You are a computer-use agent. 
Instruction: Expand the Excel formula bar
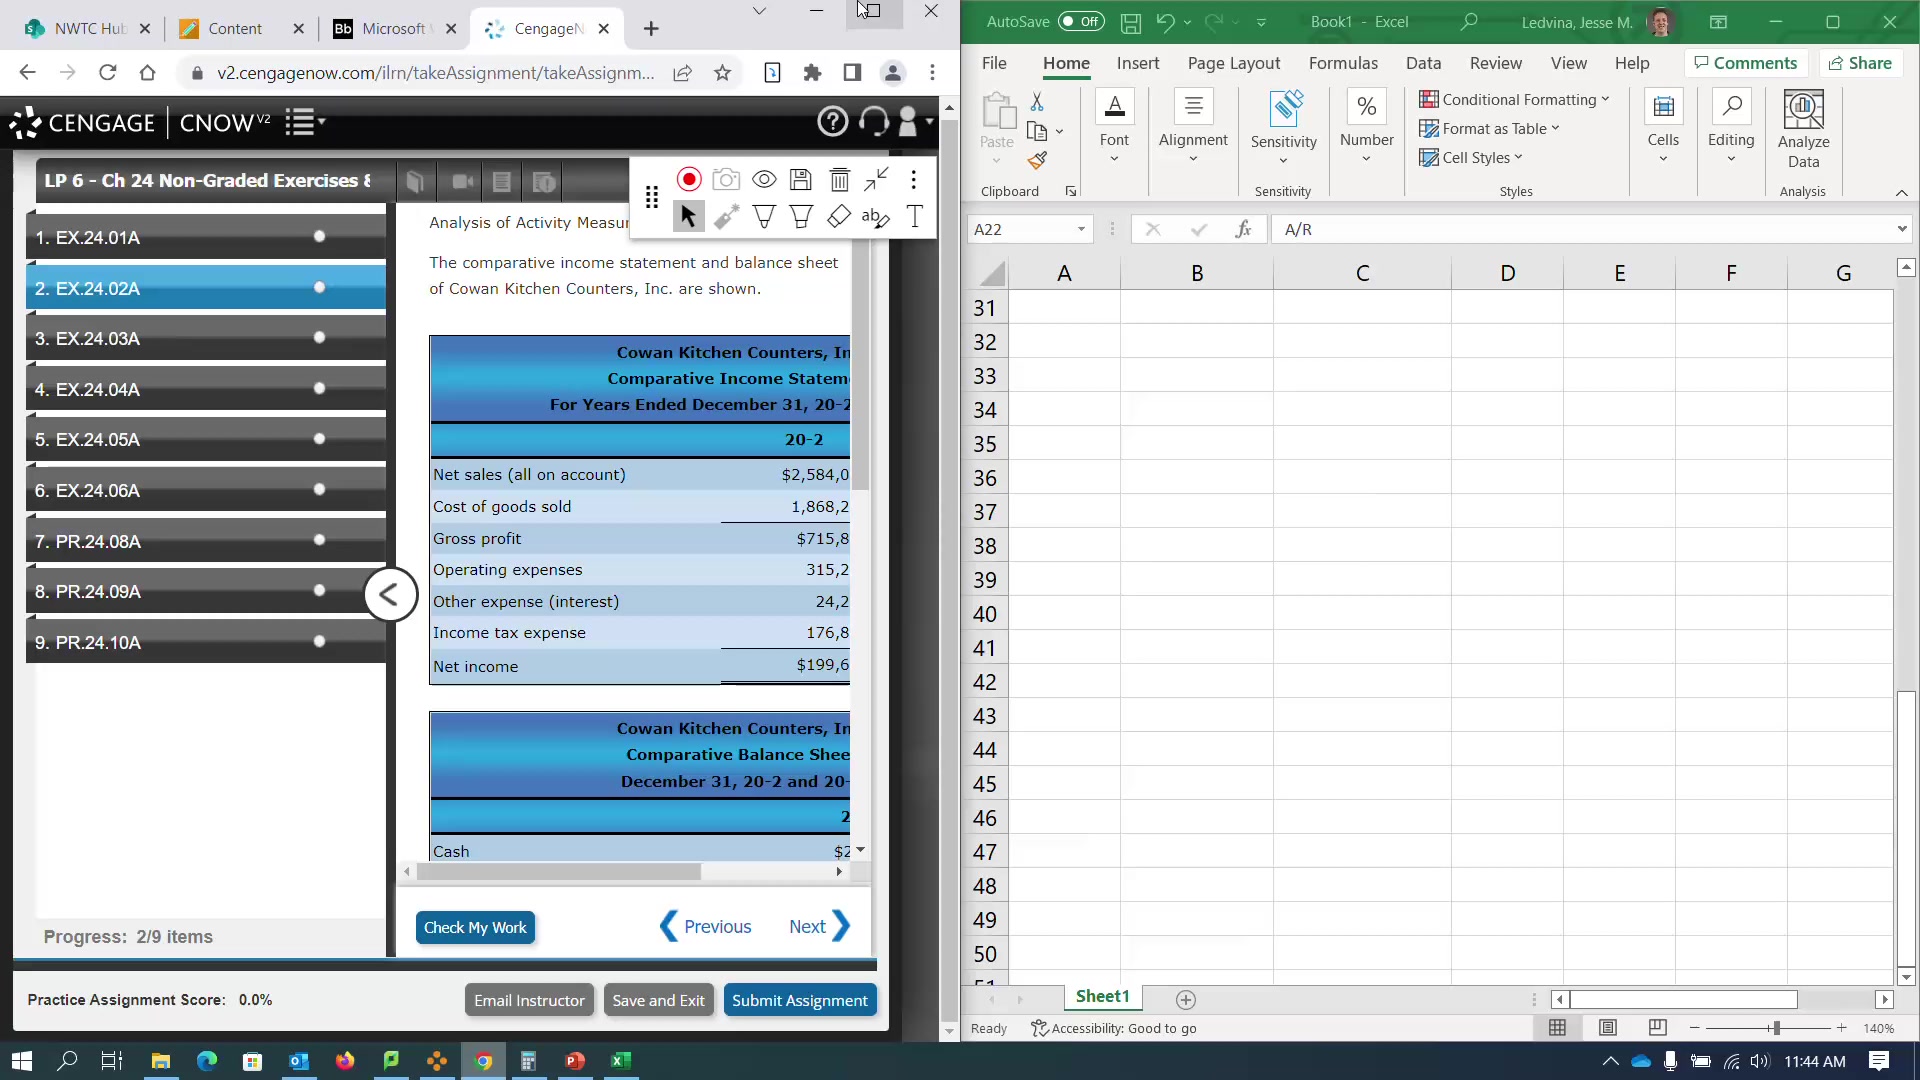1901,229
